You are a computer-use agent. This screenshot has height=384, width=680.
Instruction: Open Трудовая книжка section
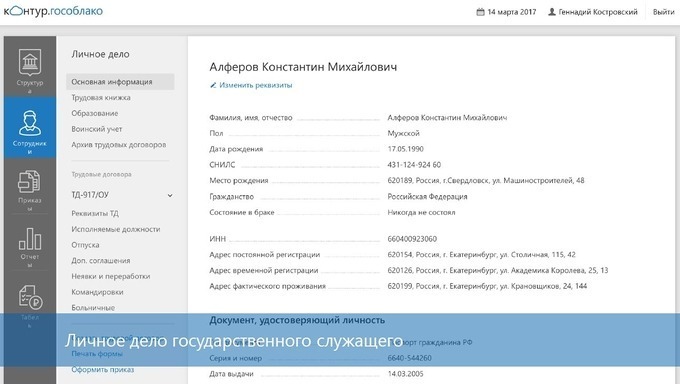pos(101,98)
